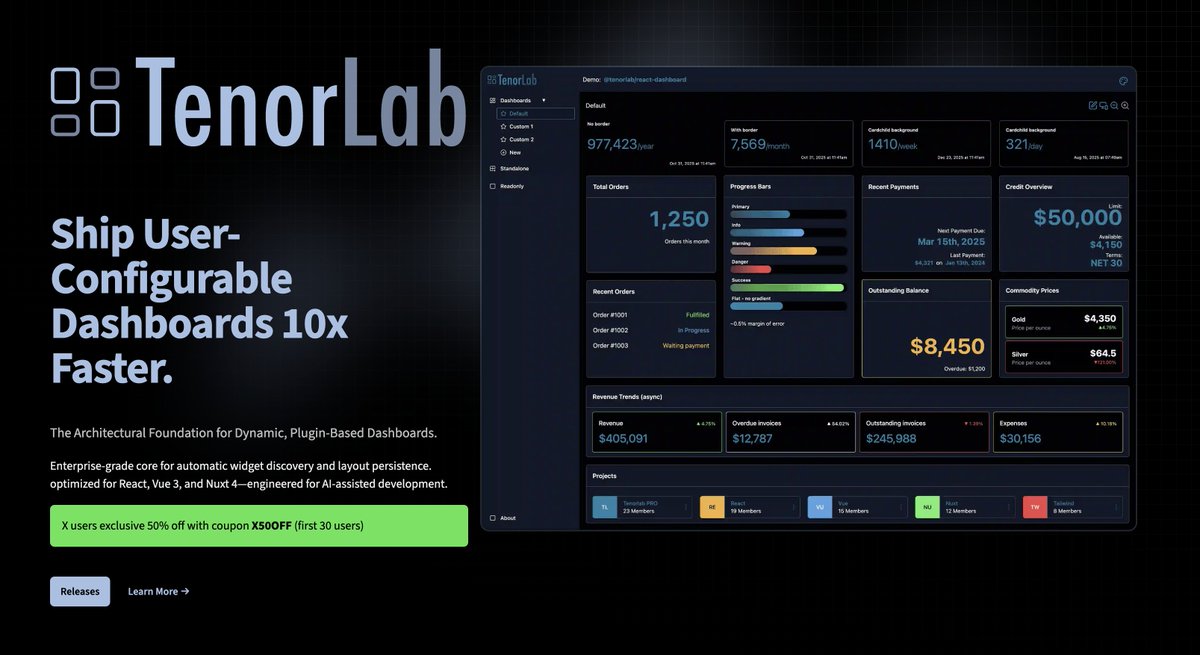This screenshot has height=655, width=1200.
Task: Select the Default dashboard in sidebar
Action: 535,114
